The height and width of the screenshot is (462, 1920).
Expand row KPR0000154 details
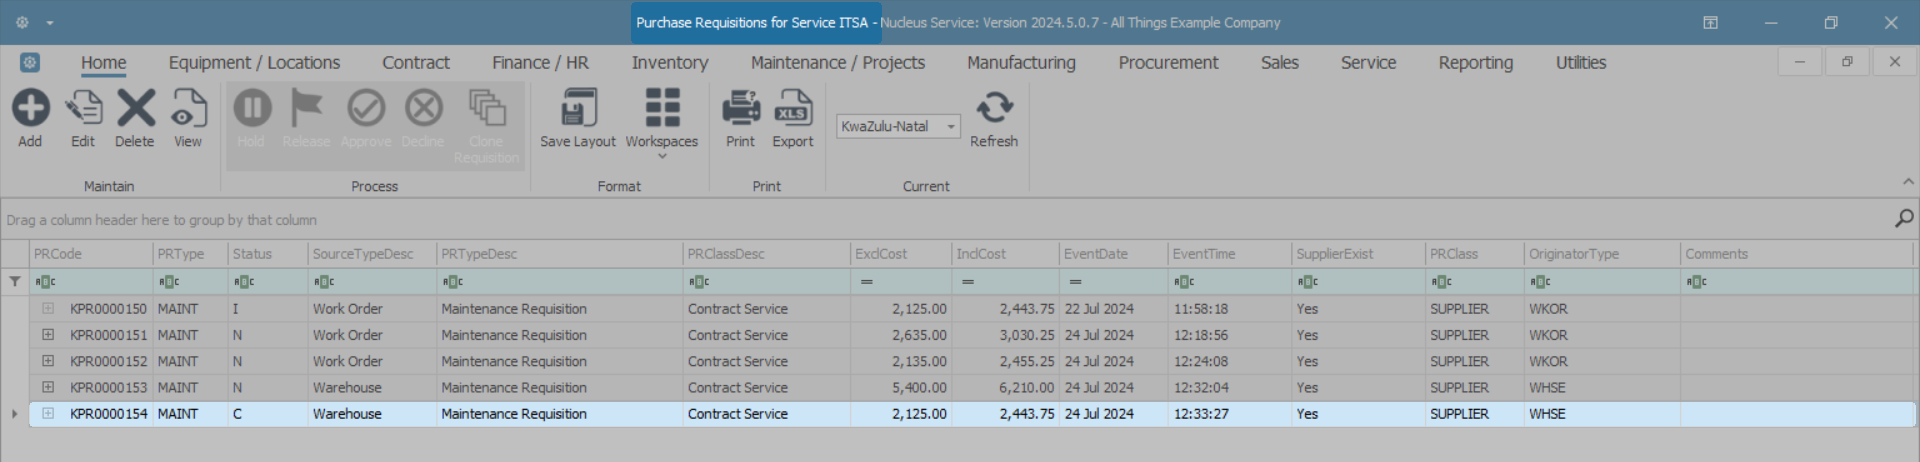[48, 413]
